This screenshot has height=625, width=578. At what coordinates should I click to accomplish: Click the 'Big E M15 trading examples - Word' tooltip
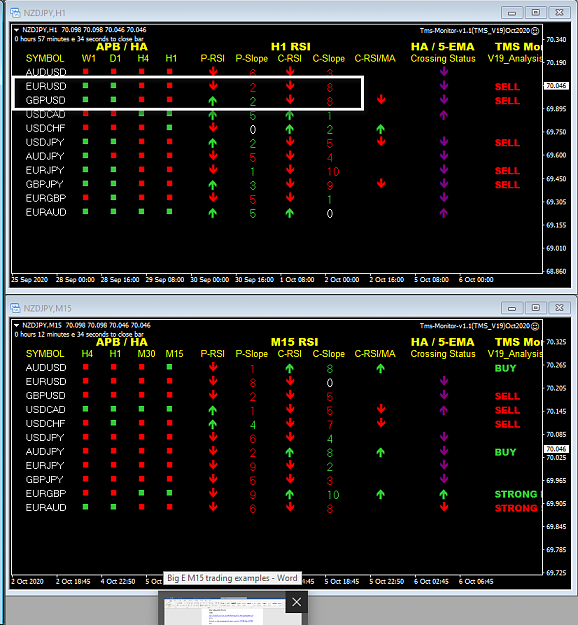tap(232, 578)
